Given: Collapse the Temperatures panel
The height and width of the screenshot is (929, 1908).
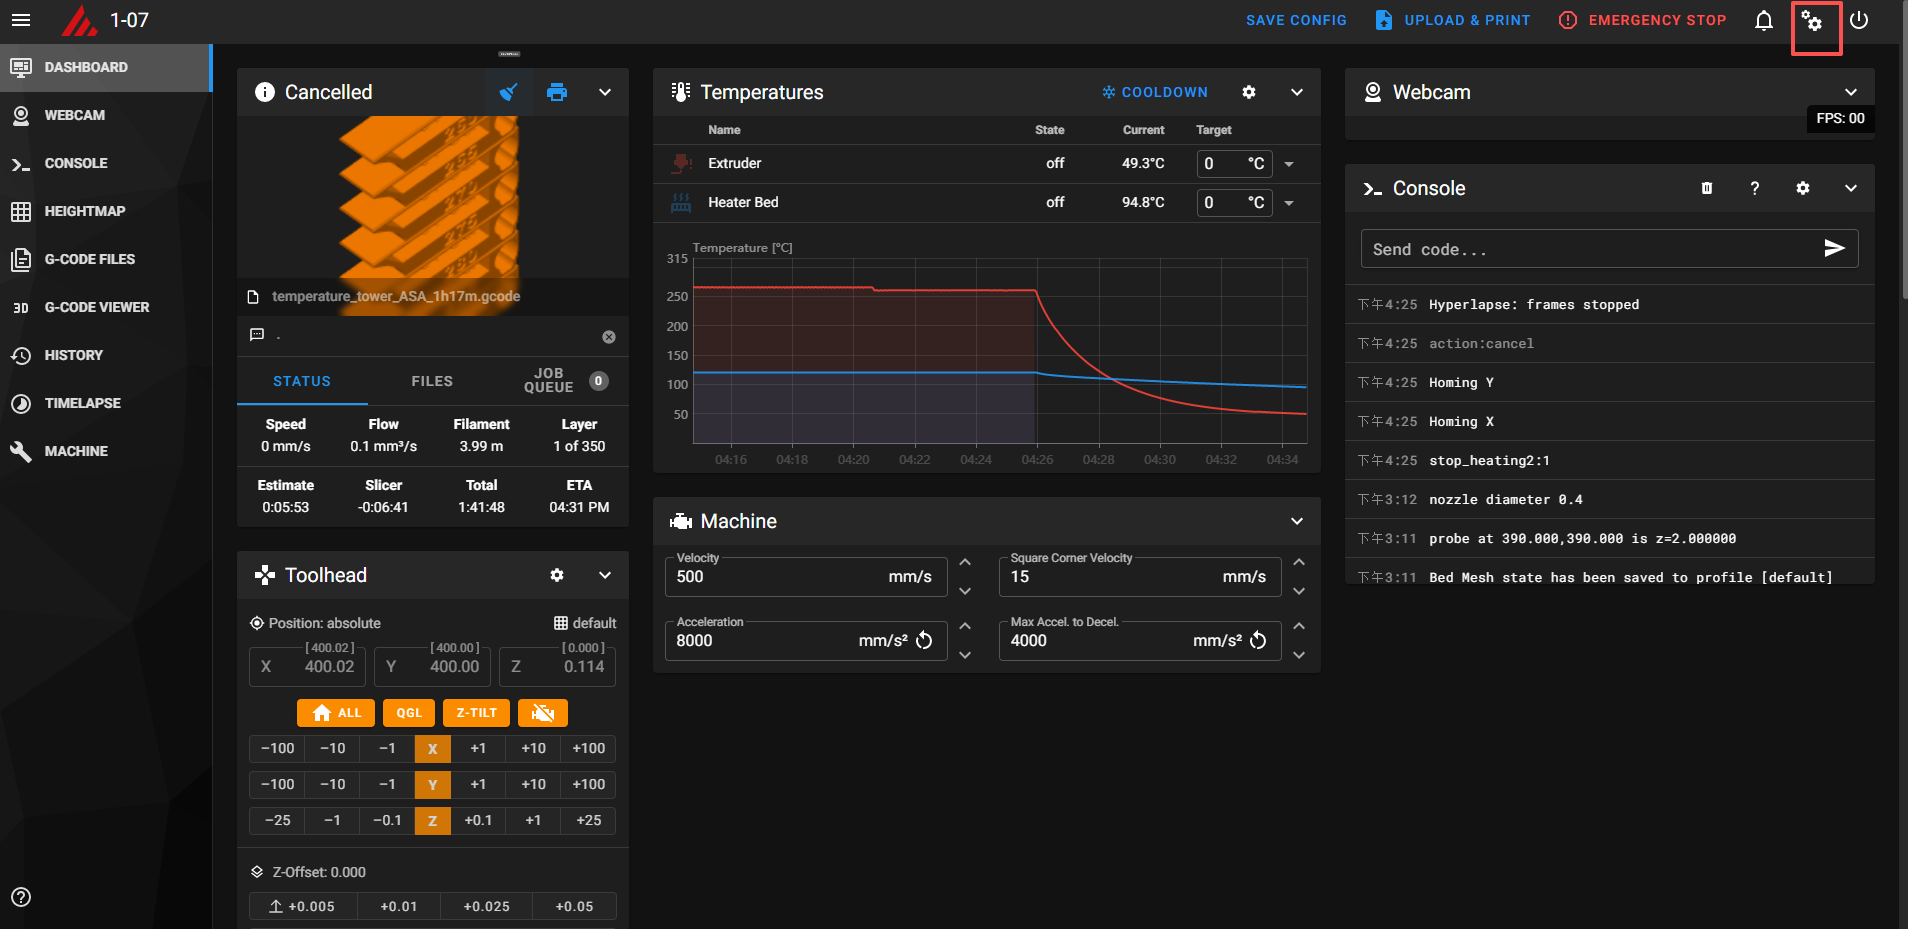Looking at the screenshot, I should 1296,92.
